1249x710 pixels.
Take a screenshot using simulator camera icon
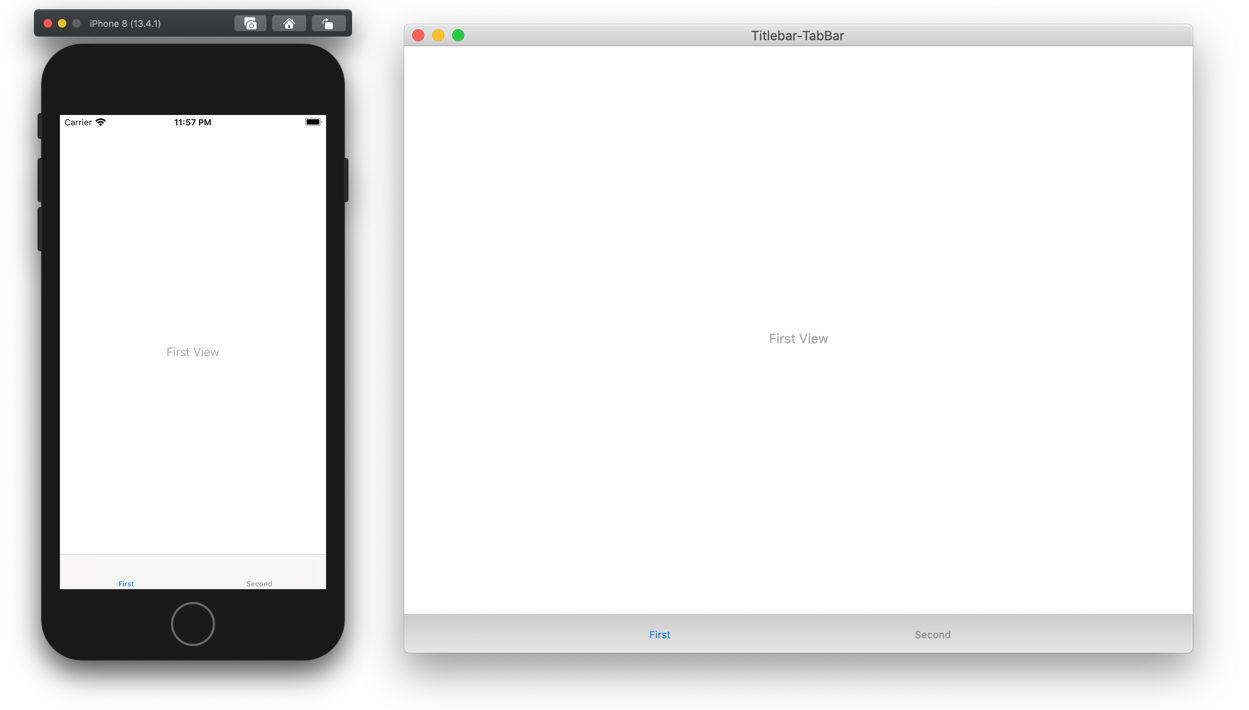point(250,23)
